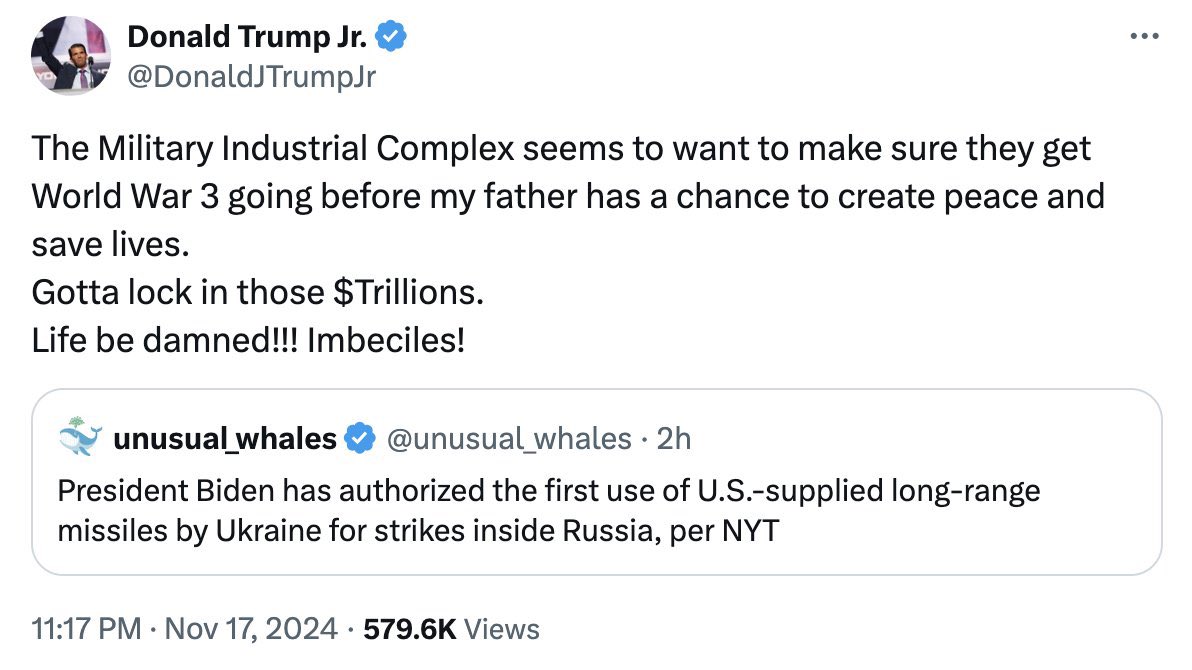Viewport: 1192px width, 670px height.
Task: Click the Nov 17, 2024 date
Action: pyautogui.click(x=250, y=628)
